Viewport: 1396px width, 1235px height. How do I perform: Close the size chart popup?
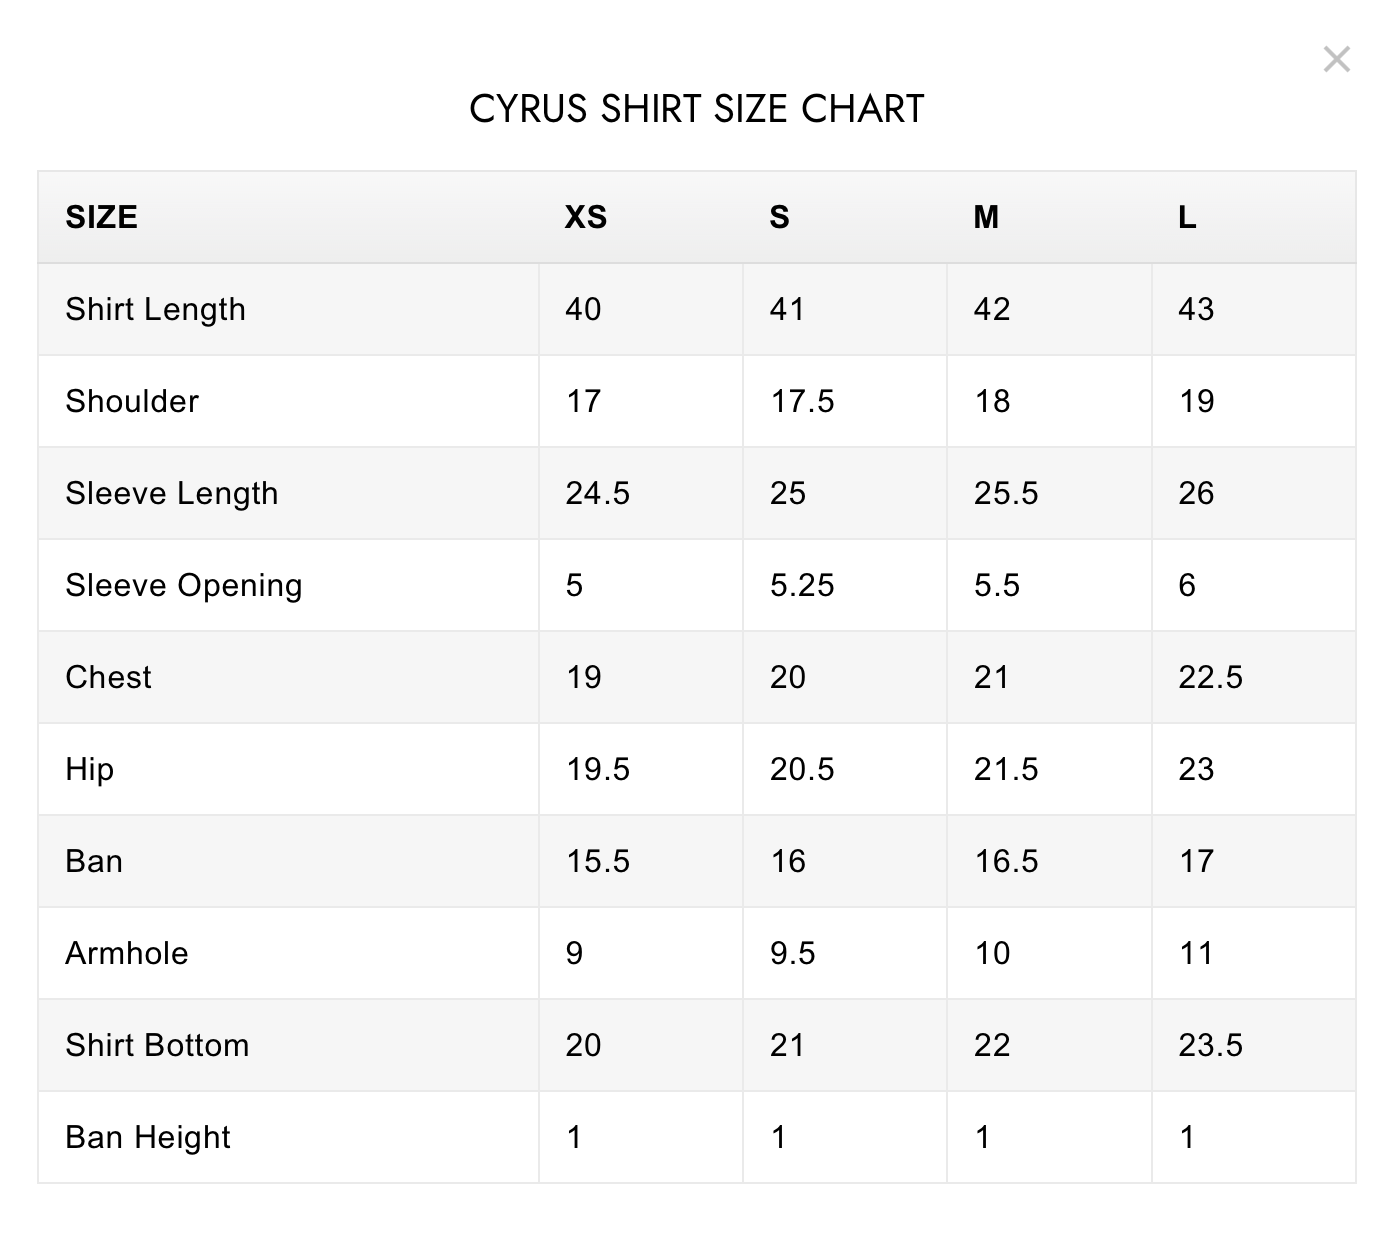[1336, 60]
